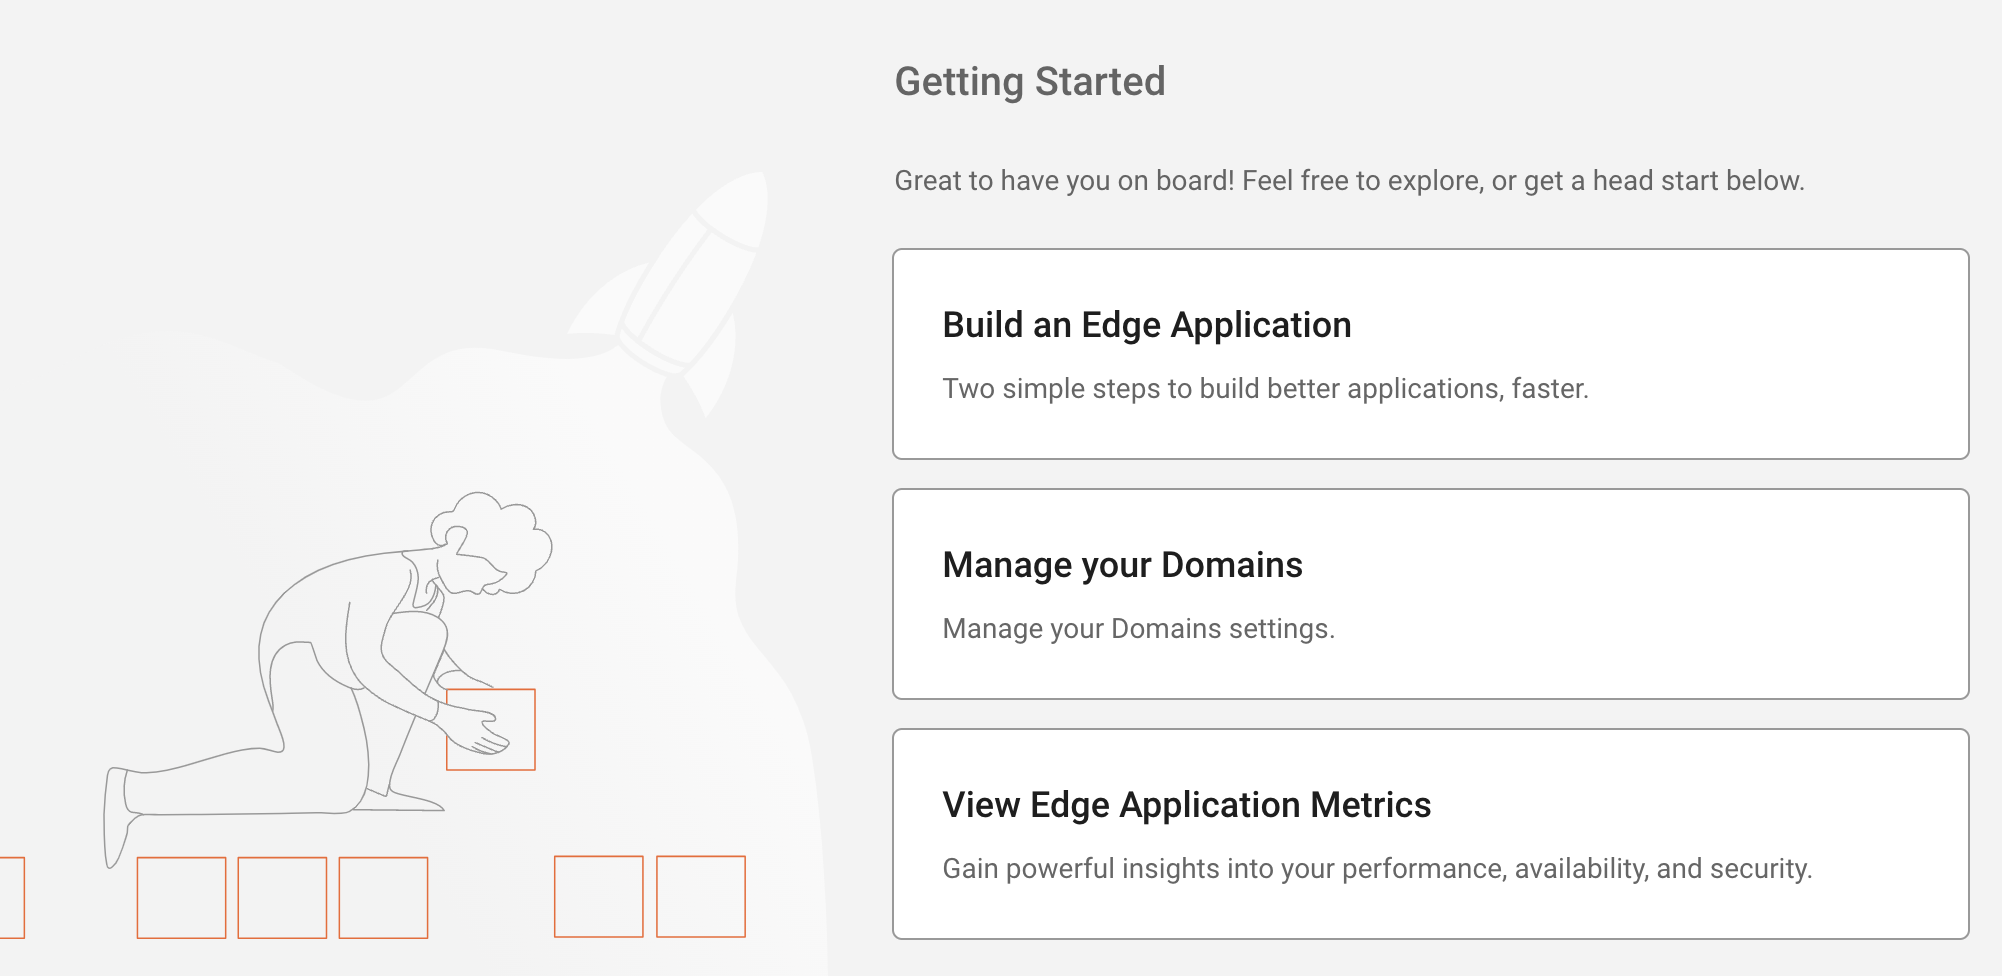Click 'Manage your Domains settings.' description text
2002x976 pixels.
point(1139,629)
